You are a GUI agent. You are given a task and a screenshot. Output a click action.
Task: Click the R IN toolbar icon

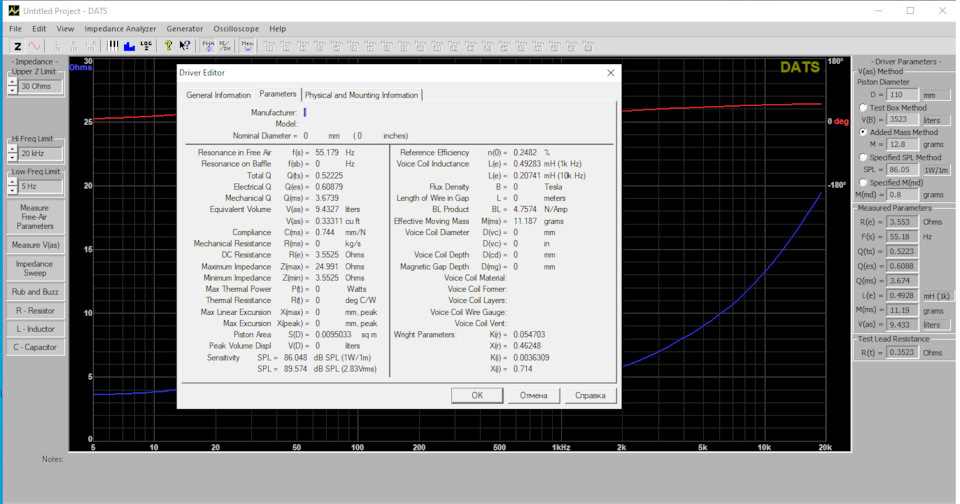click(x=73, y=46)
